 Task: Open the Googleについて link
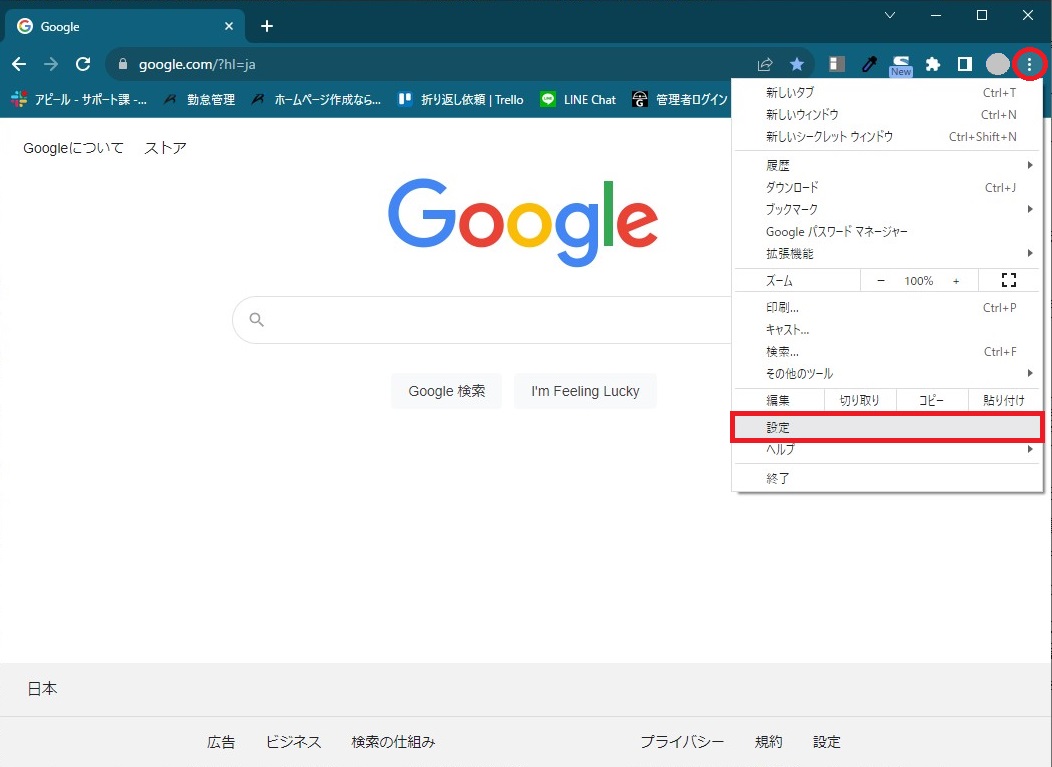point(73,148)
